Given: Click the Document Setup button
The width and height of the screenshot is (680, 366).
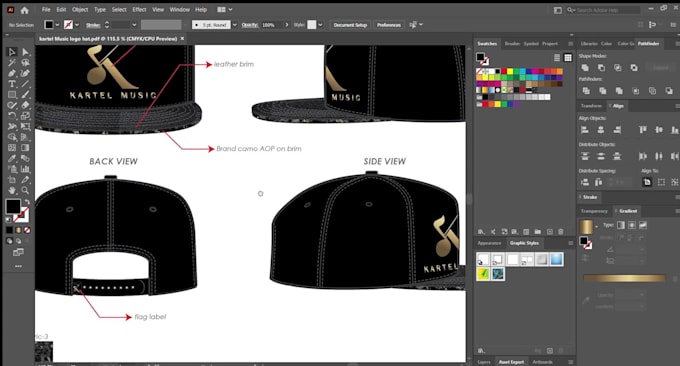Looking at the screenshot, I should point(350,25).
